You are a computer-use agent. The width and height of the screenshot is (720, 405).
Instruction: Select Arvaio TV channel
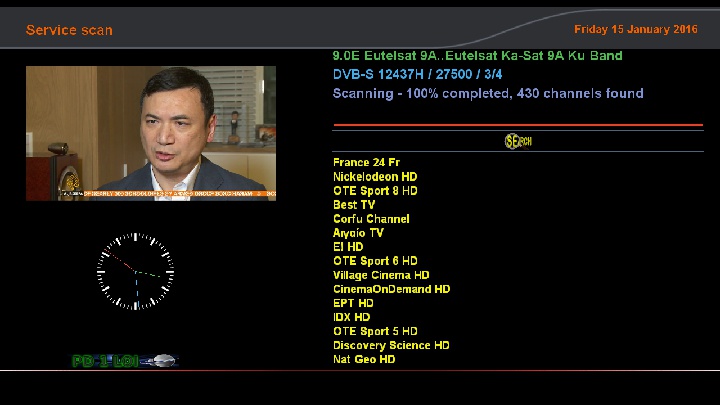[x=358, y=233]
